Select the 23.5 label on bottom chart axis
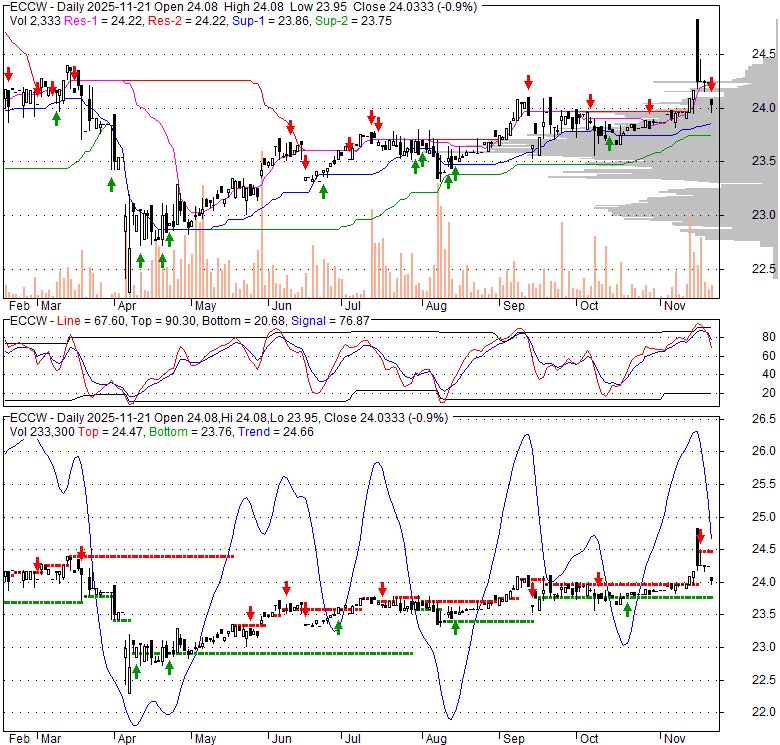Image resolution: width=780 pixels, height=745 pixels. point(763,614)
